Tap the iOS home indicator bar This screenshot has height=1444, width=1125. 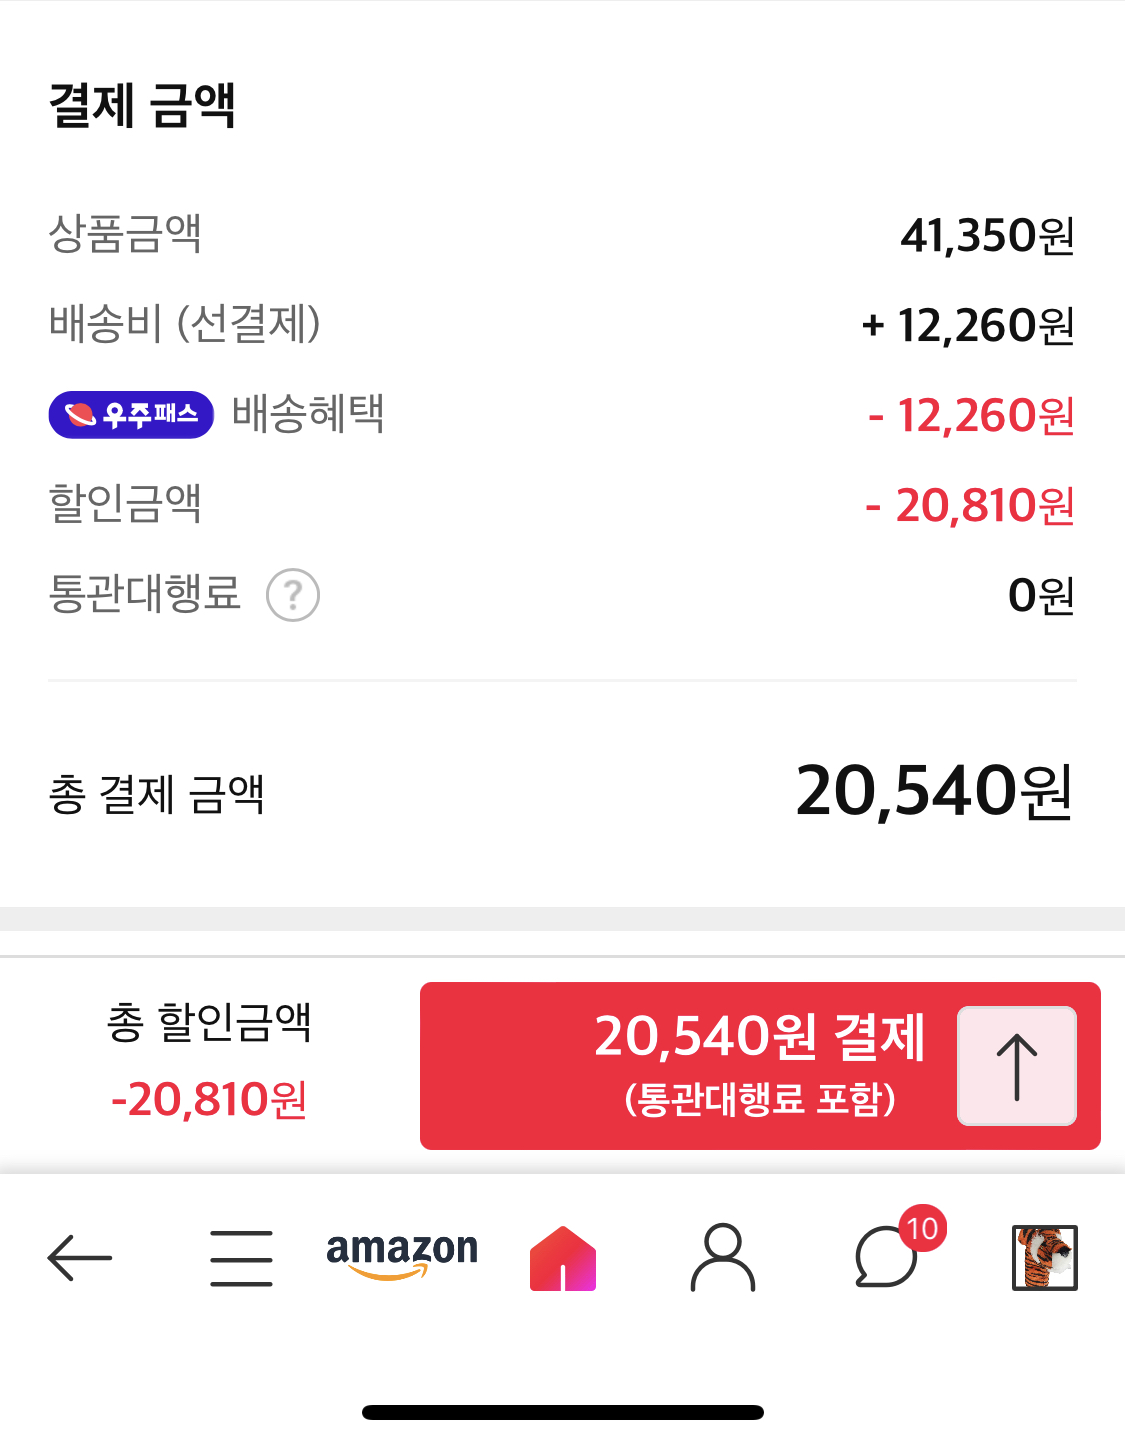coord(563,1412)
